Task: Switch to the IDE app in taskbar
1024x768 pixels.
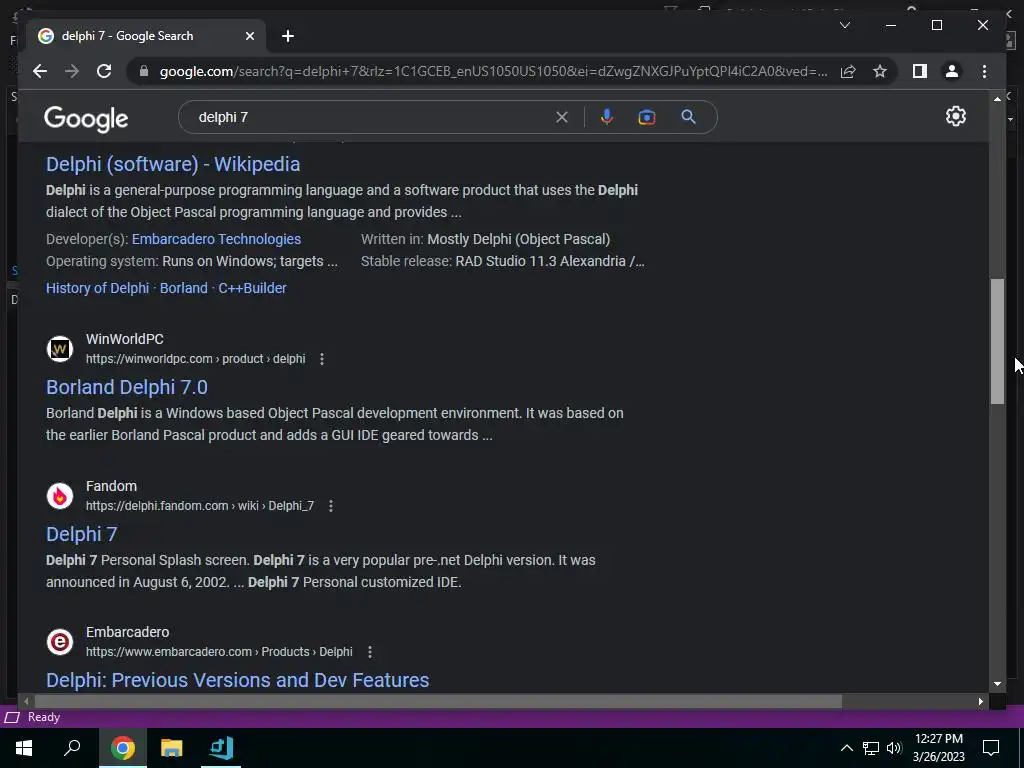Action: (x=221, y=748)
